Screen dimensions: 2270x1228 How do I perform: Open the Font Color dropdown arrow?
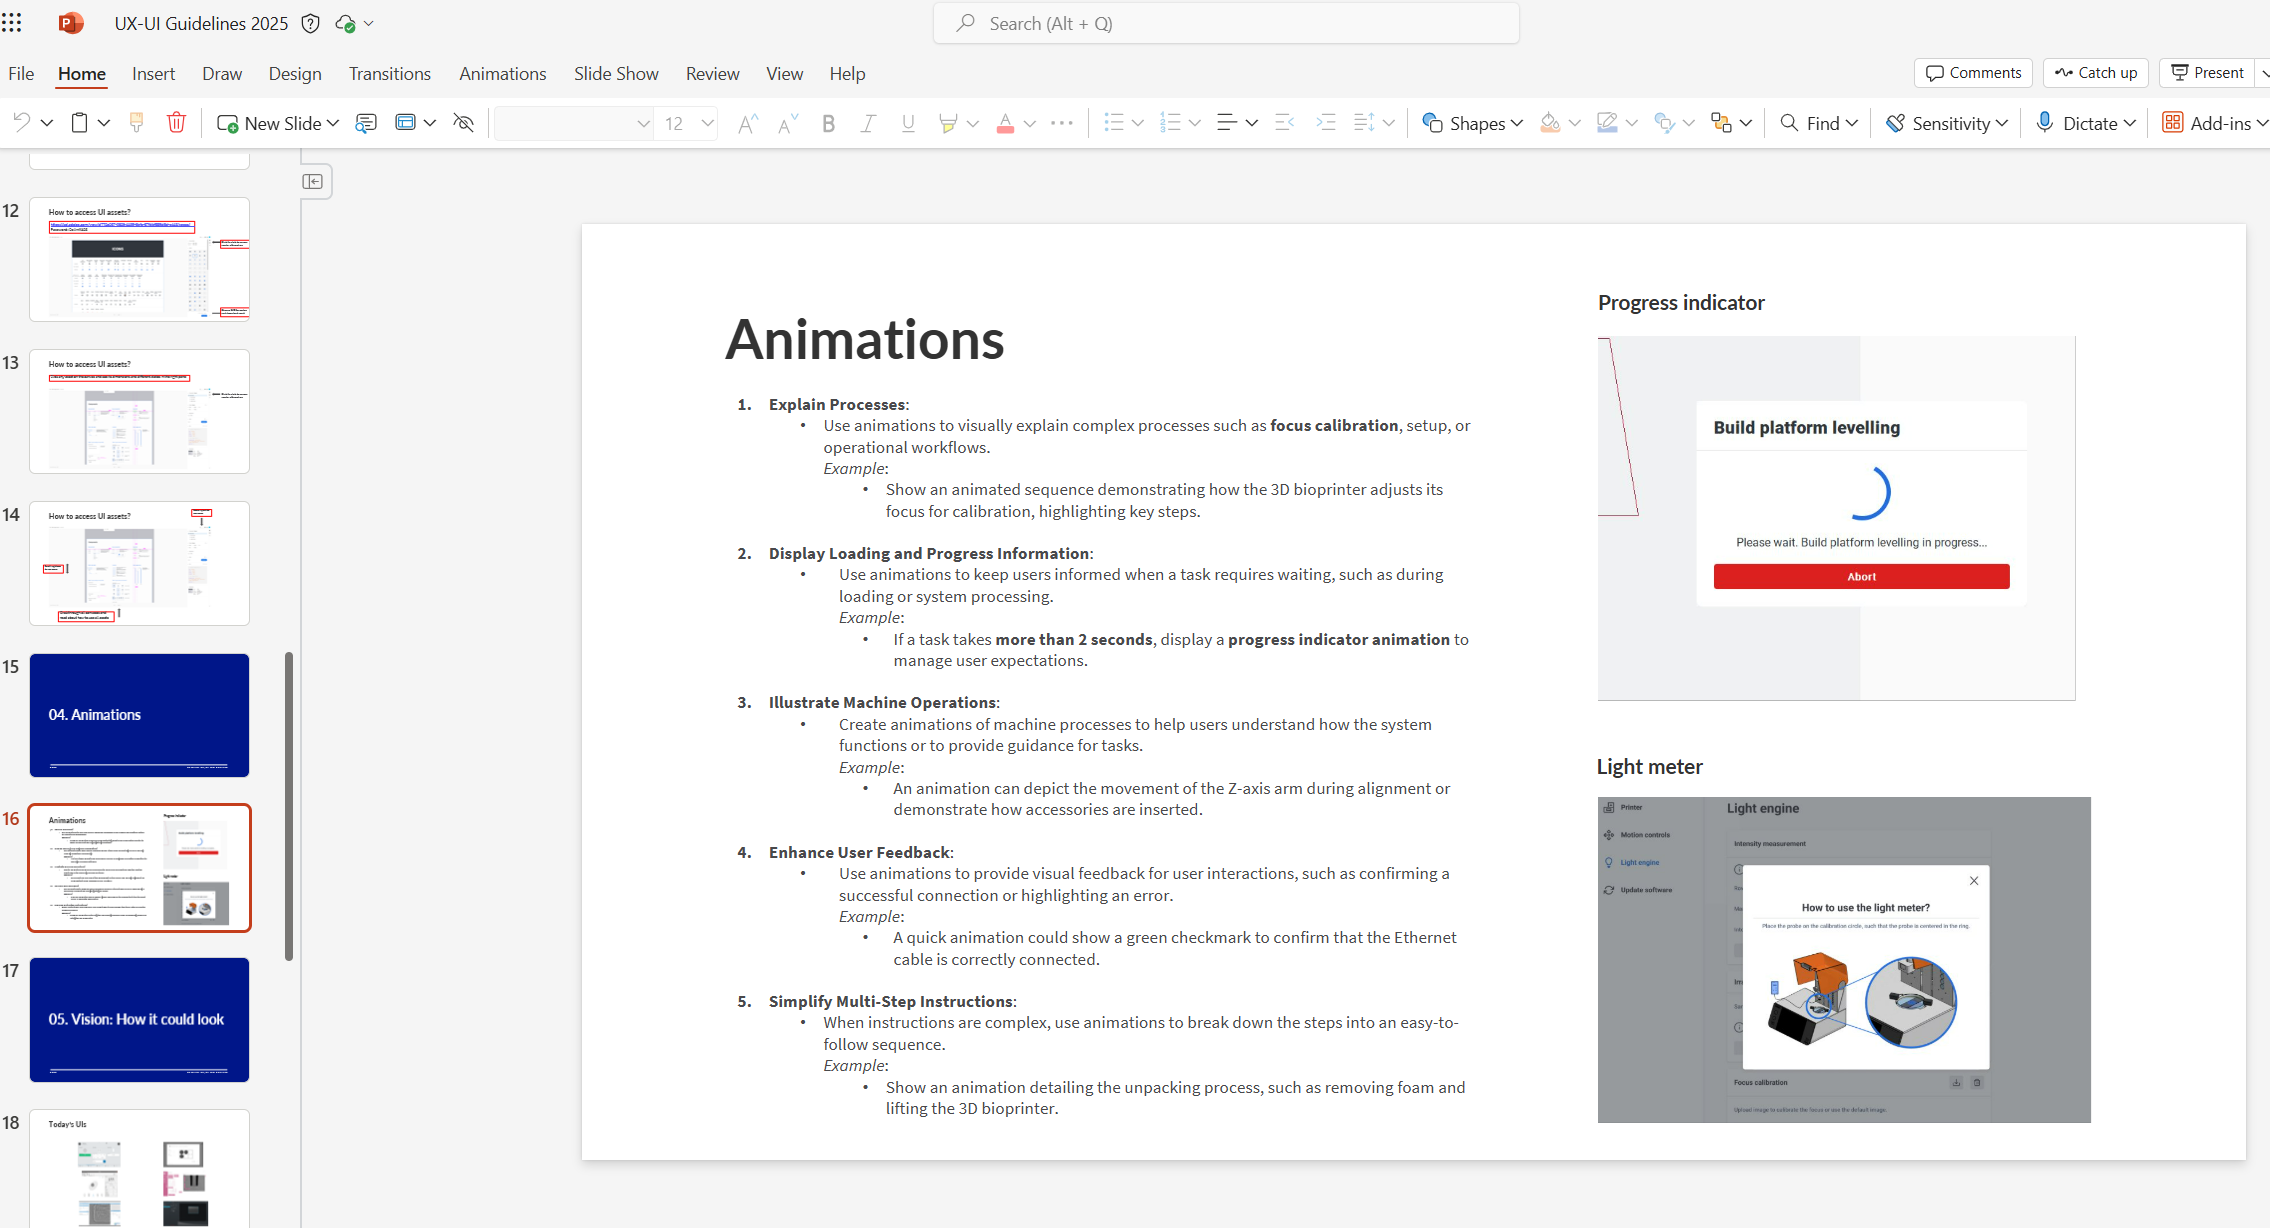click(x=1030, y=123)
